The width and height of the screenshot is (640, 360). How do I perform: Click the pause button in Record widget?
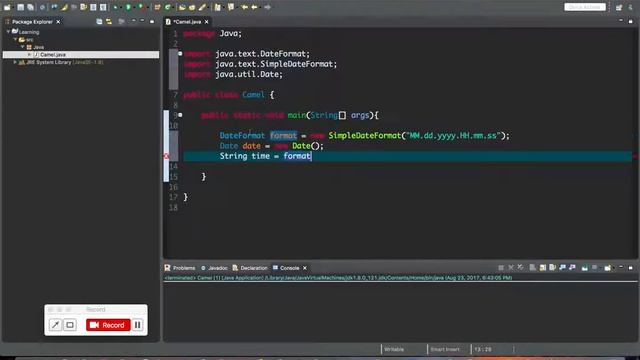click(x=138, y=325)
